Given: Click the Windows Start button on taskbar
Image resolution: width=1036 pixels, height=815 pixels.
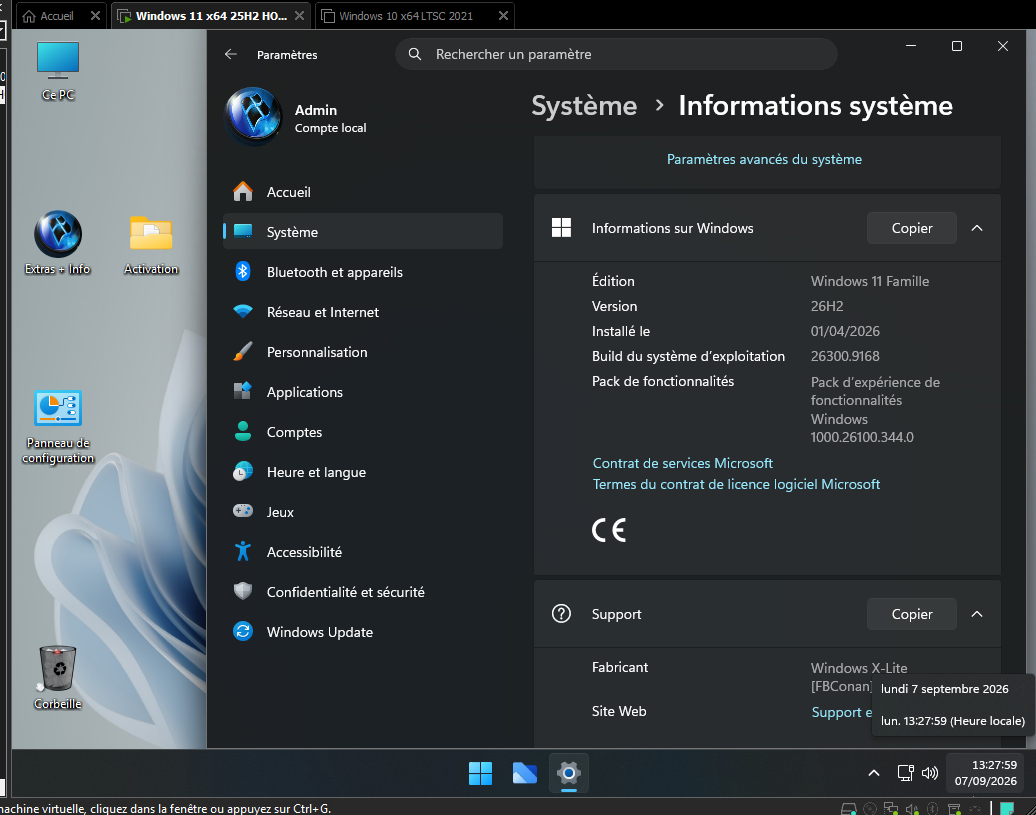Looking at the screenshot, I should coord(480,773).
